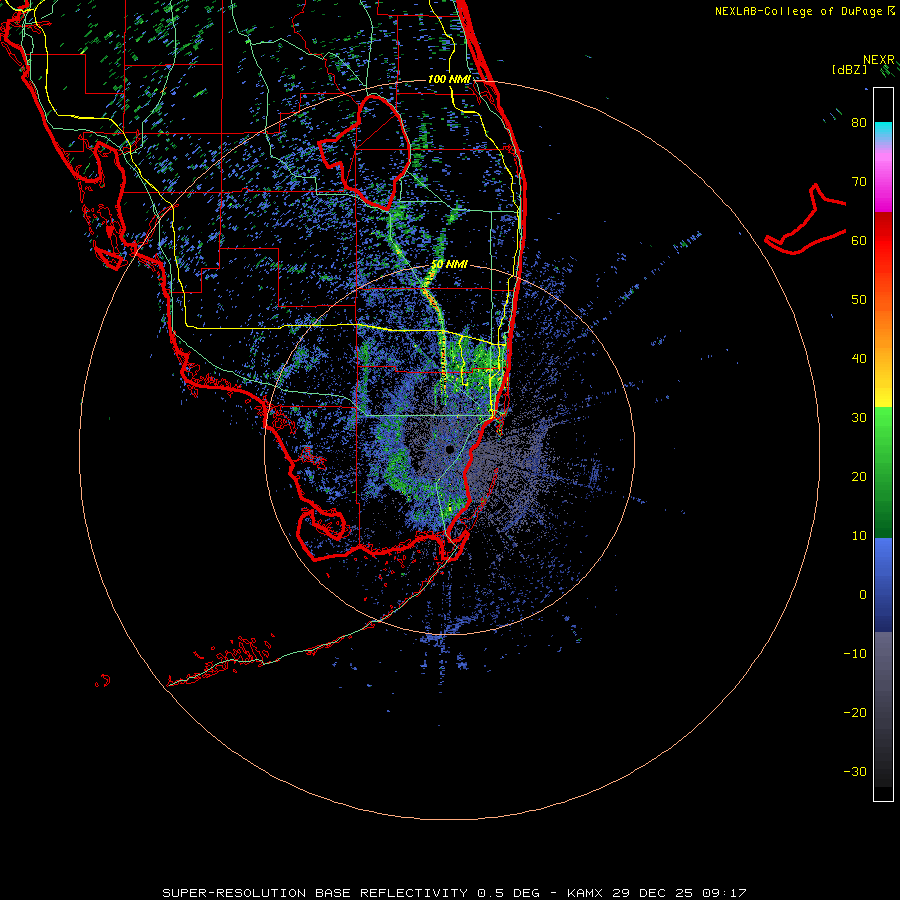Click the 20 value on color scale
The image size is (900, 900).
point(859,477)
